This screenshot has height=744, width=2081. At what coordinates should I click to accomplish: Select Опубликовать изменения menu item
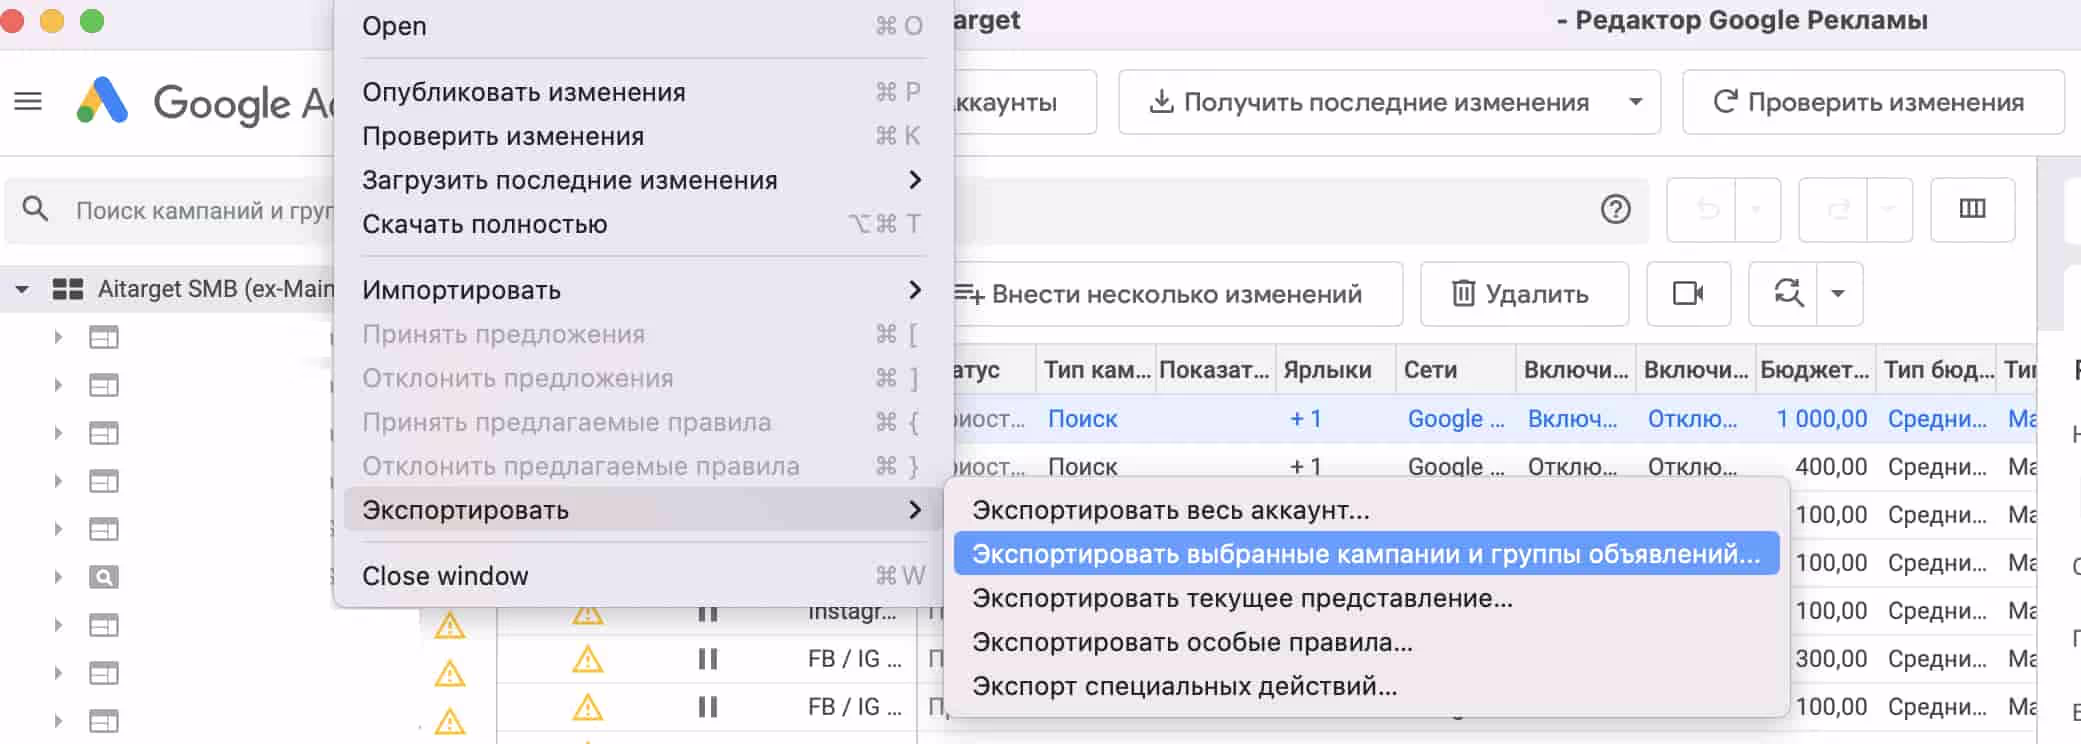(x=643, y=92)
